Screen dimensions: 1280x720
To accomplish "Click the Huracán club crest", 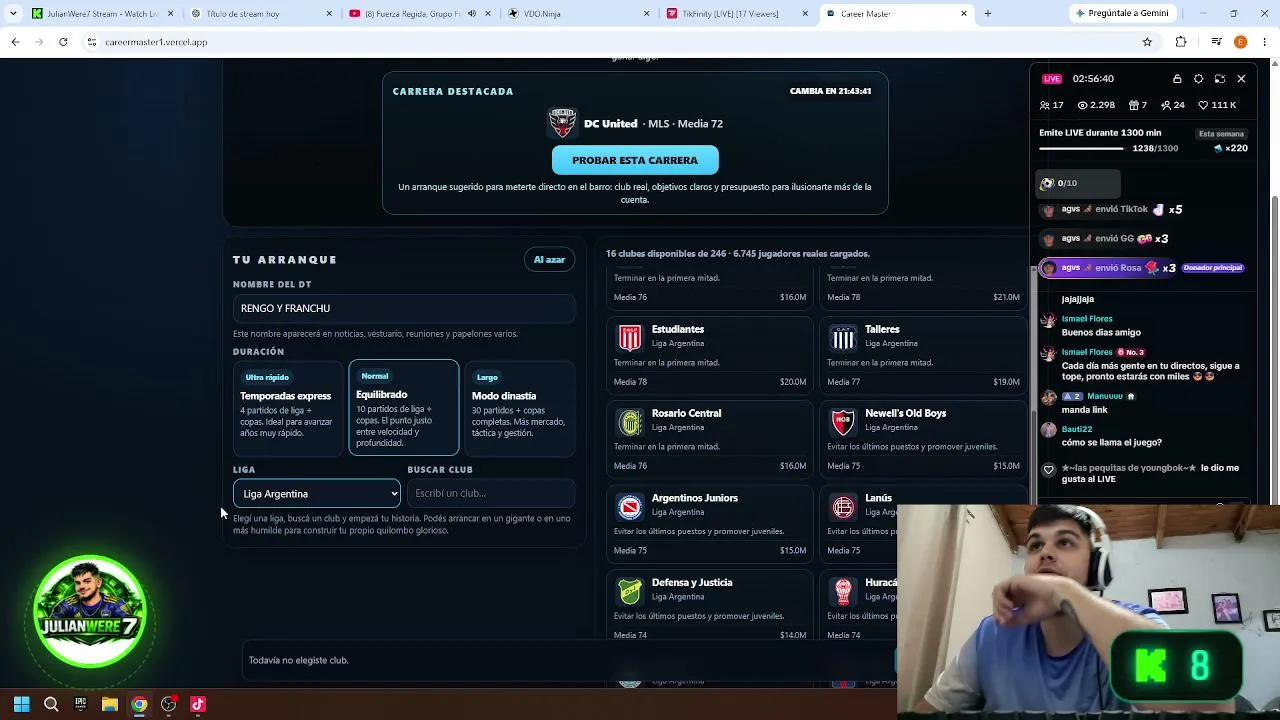I will click(x=843, y=591).
